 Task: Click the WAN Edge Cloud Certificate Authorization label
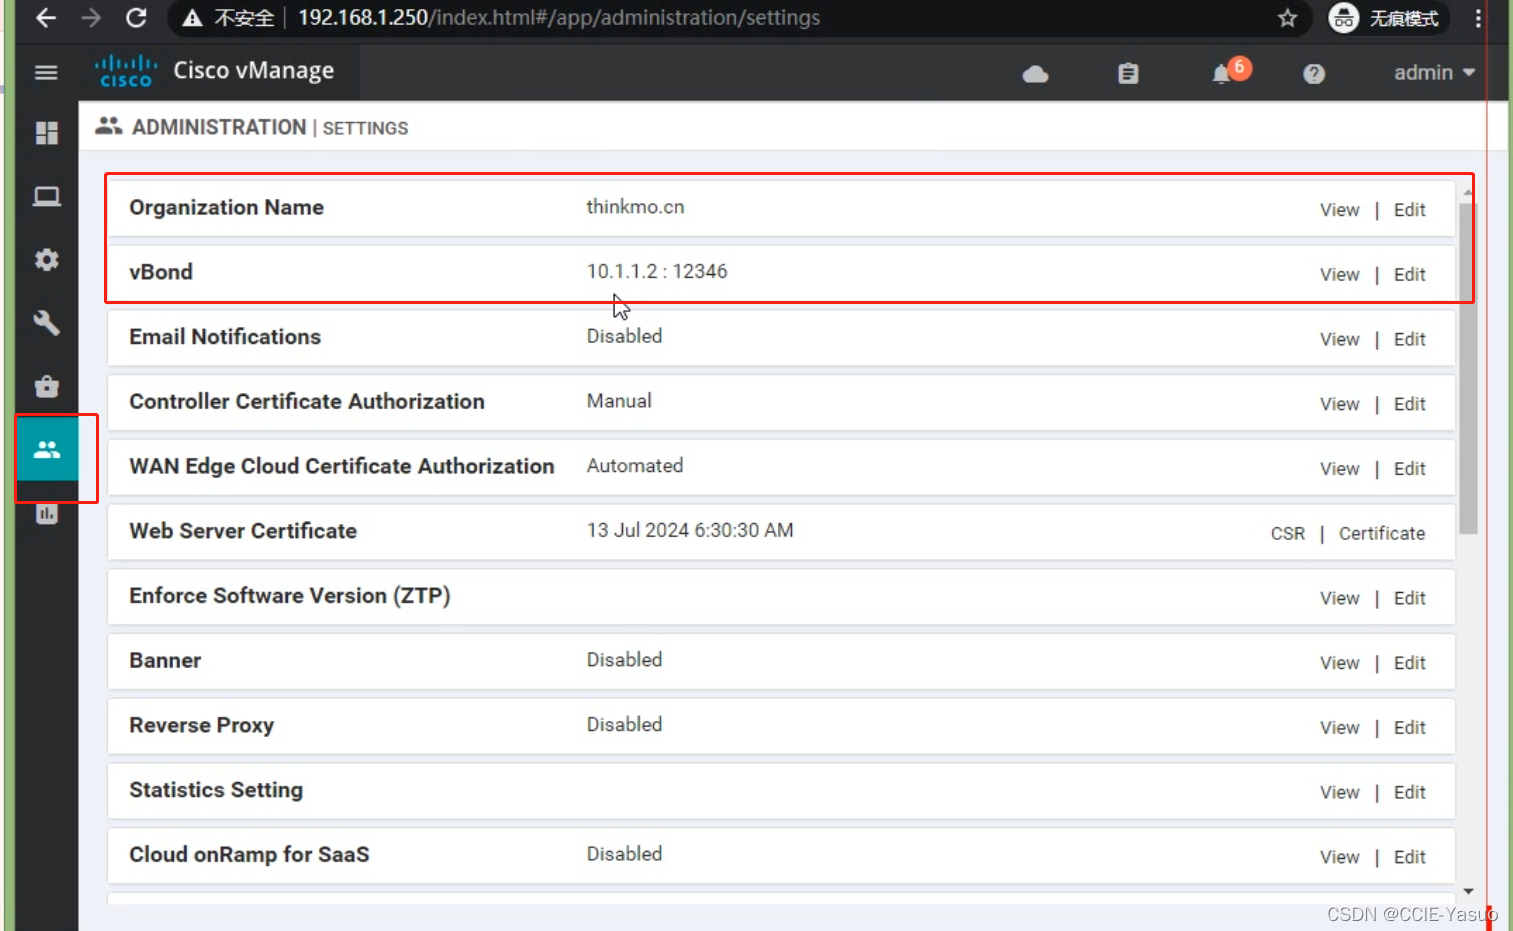click(341, 466)
